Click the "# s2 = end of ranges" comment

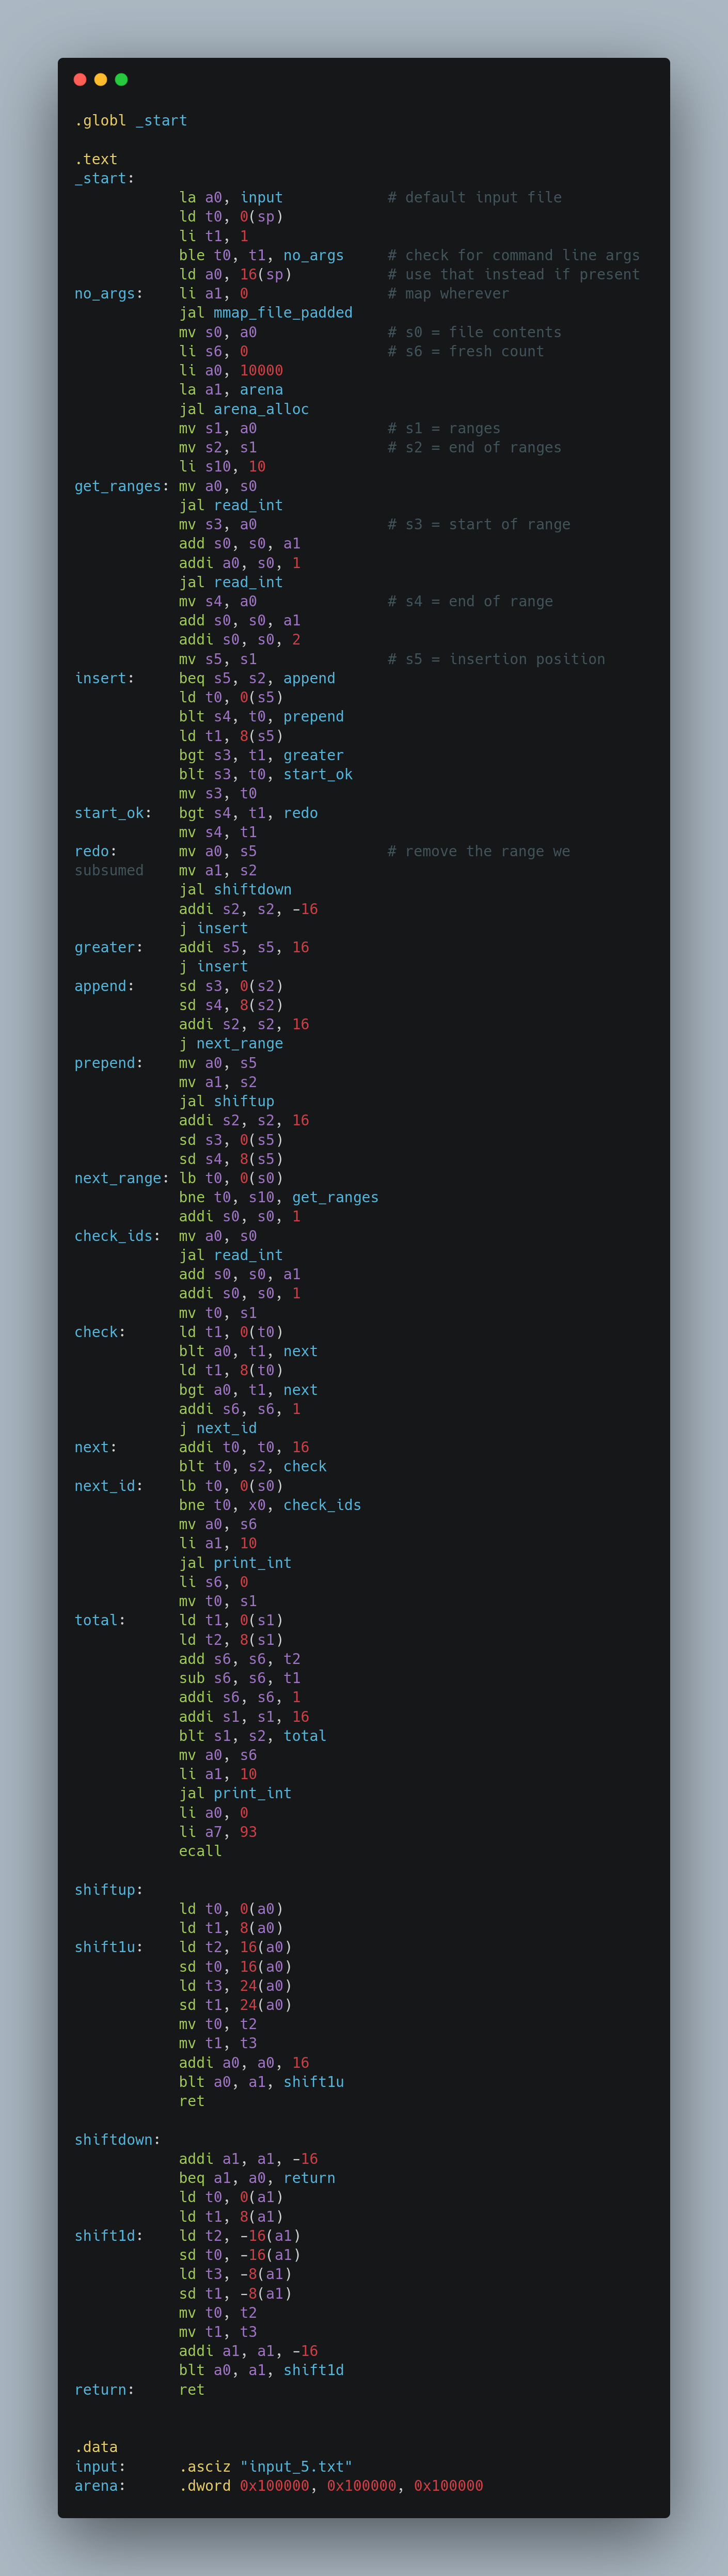pos(475,447)
